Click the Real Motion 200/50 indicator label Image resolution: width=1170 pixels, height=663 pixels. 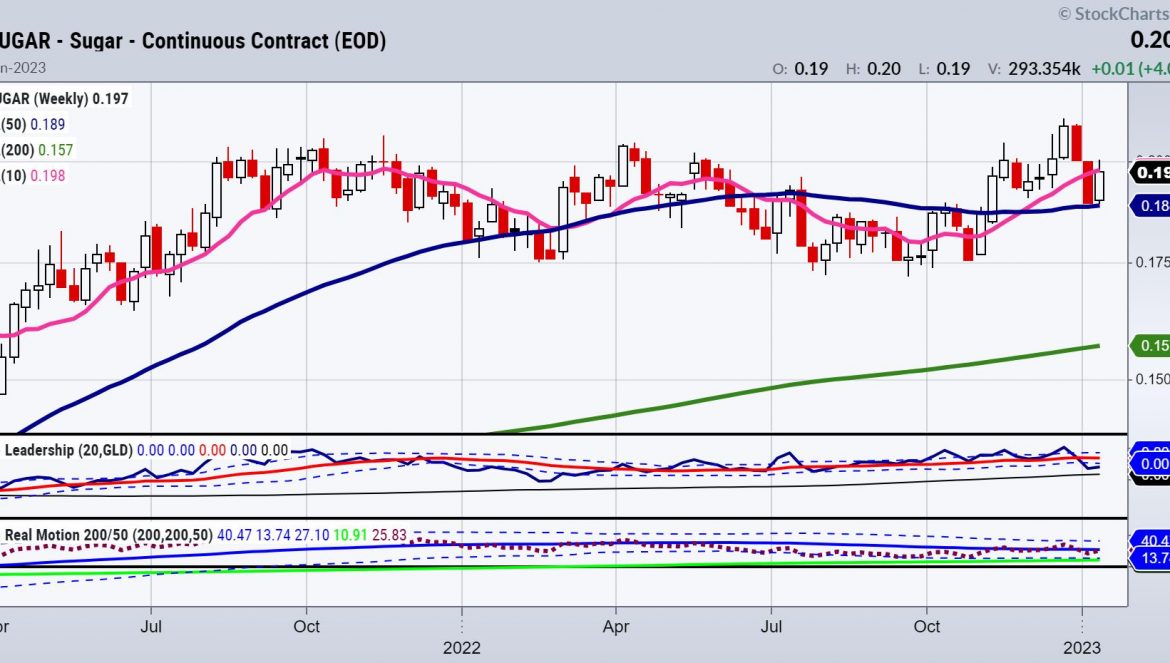109,535
